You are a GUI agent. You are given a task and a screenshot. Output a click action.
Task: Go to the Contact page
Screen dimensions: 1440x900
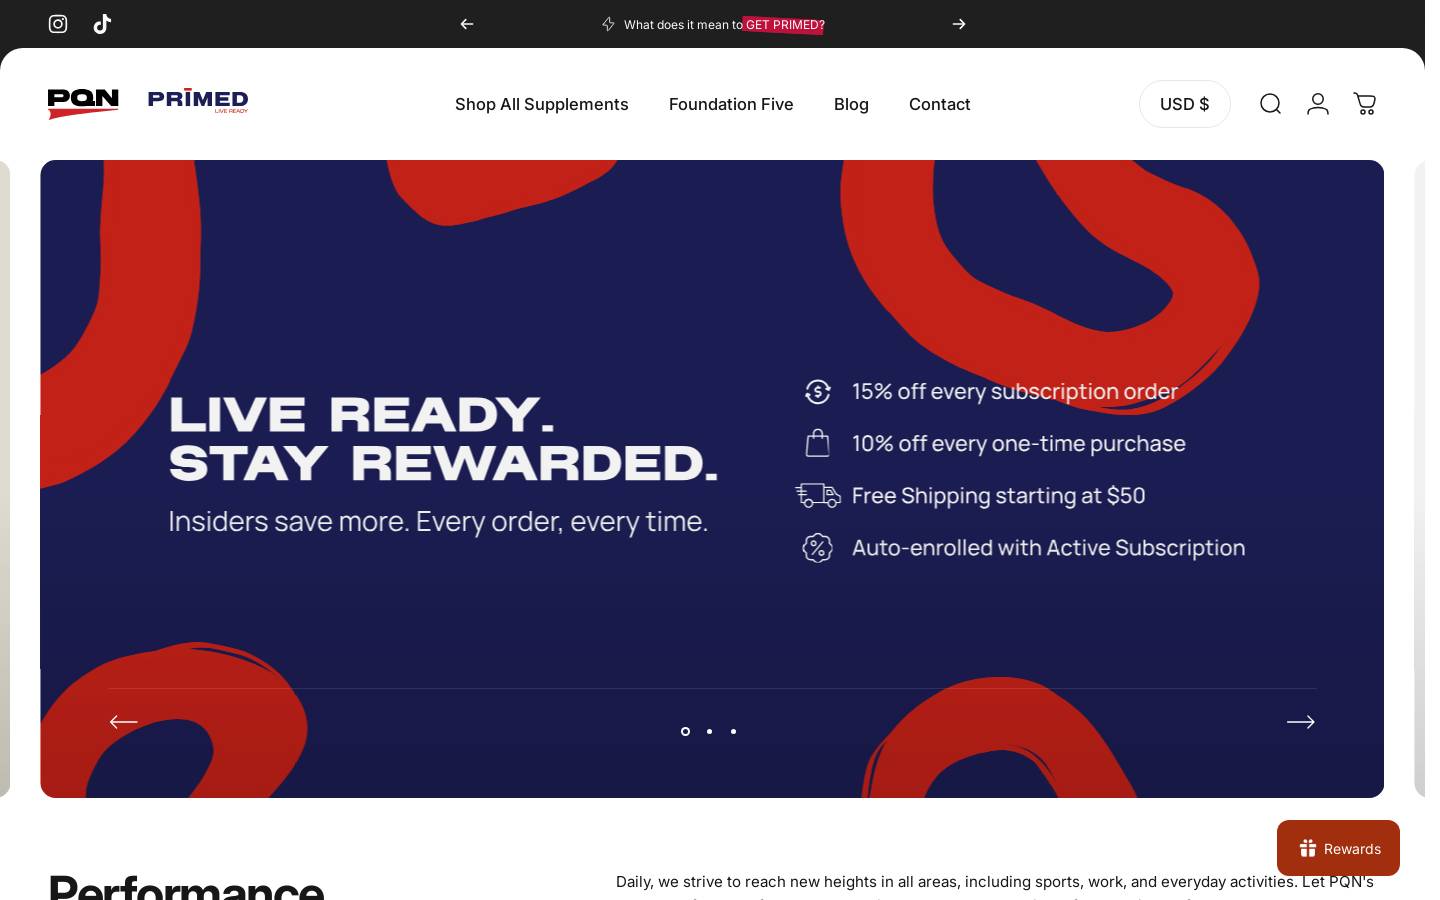[x=940, y=104]
